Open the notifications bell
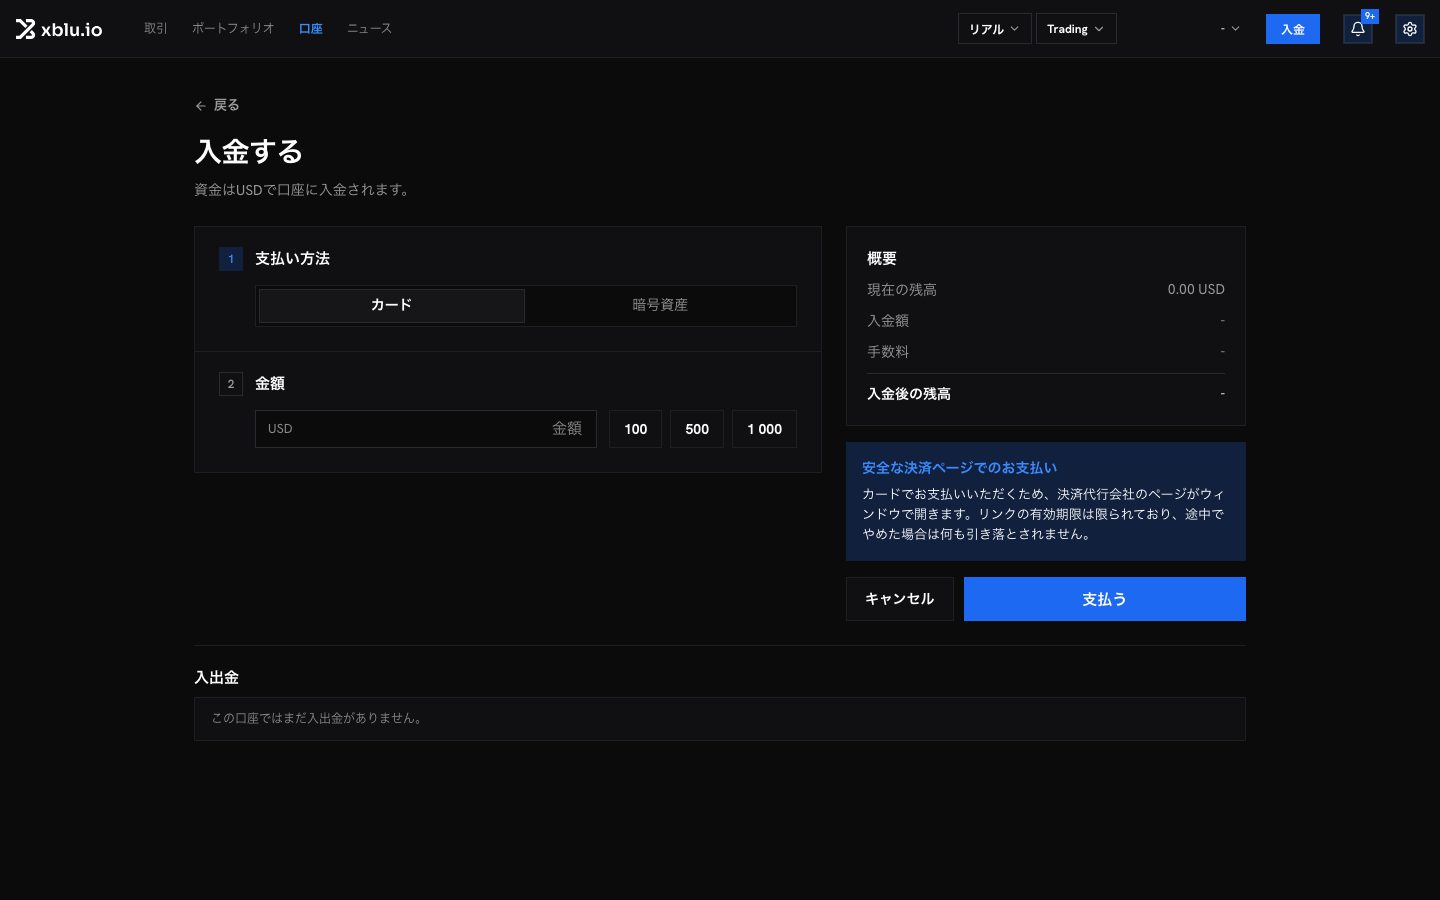1440x900 pixels. point(1357,29)
